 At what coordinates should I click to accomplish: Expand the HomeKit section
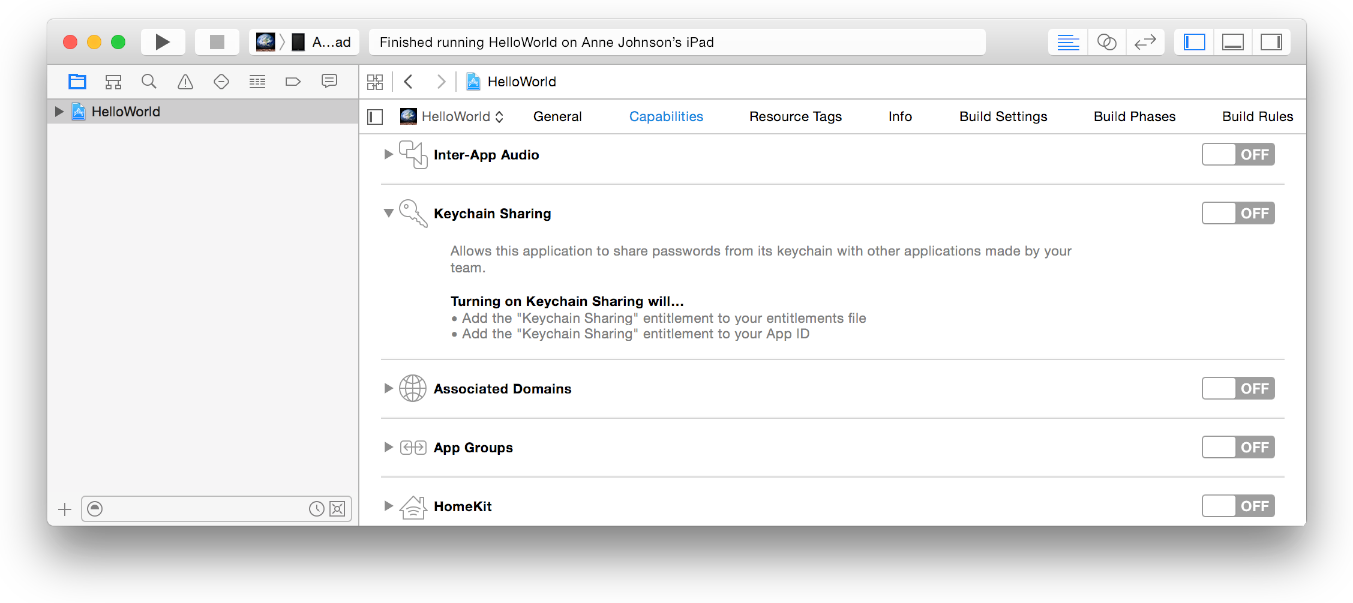click(389, 506)
